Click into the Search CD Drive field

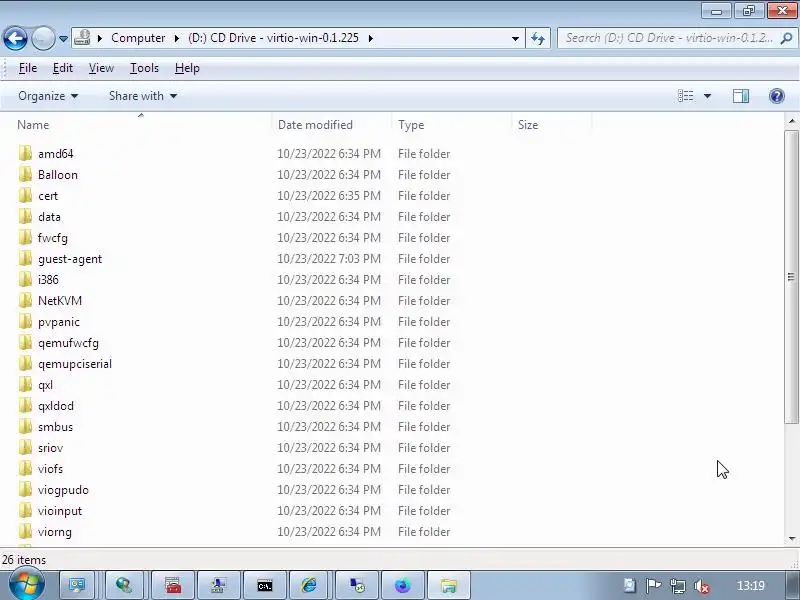coord(668,38)
